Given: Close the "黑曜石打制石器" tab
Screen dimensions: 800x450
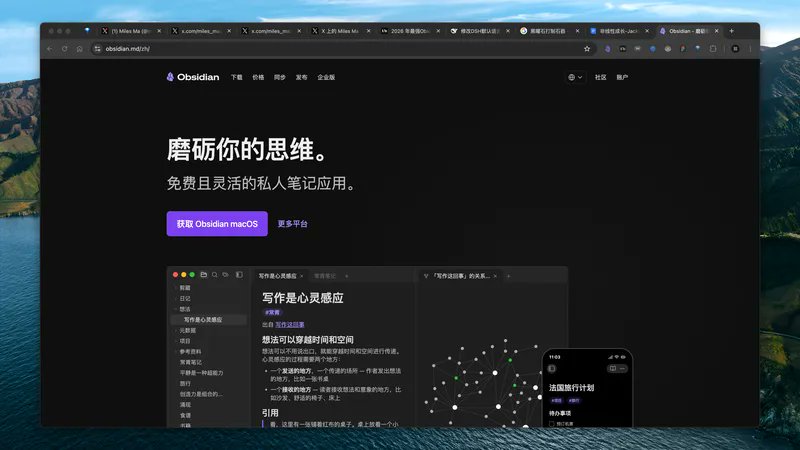Looking at the screenshot, I should point(578,31).
